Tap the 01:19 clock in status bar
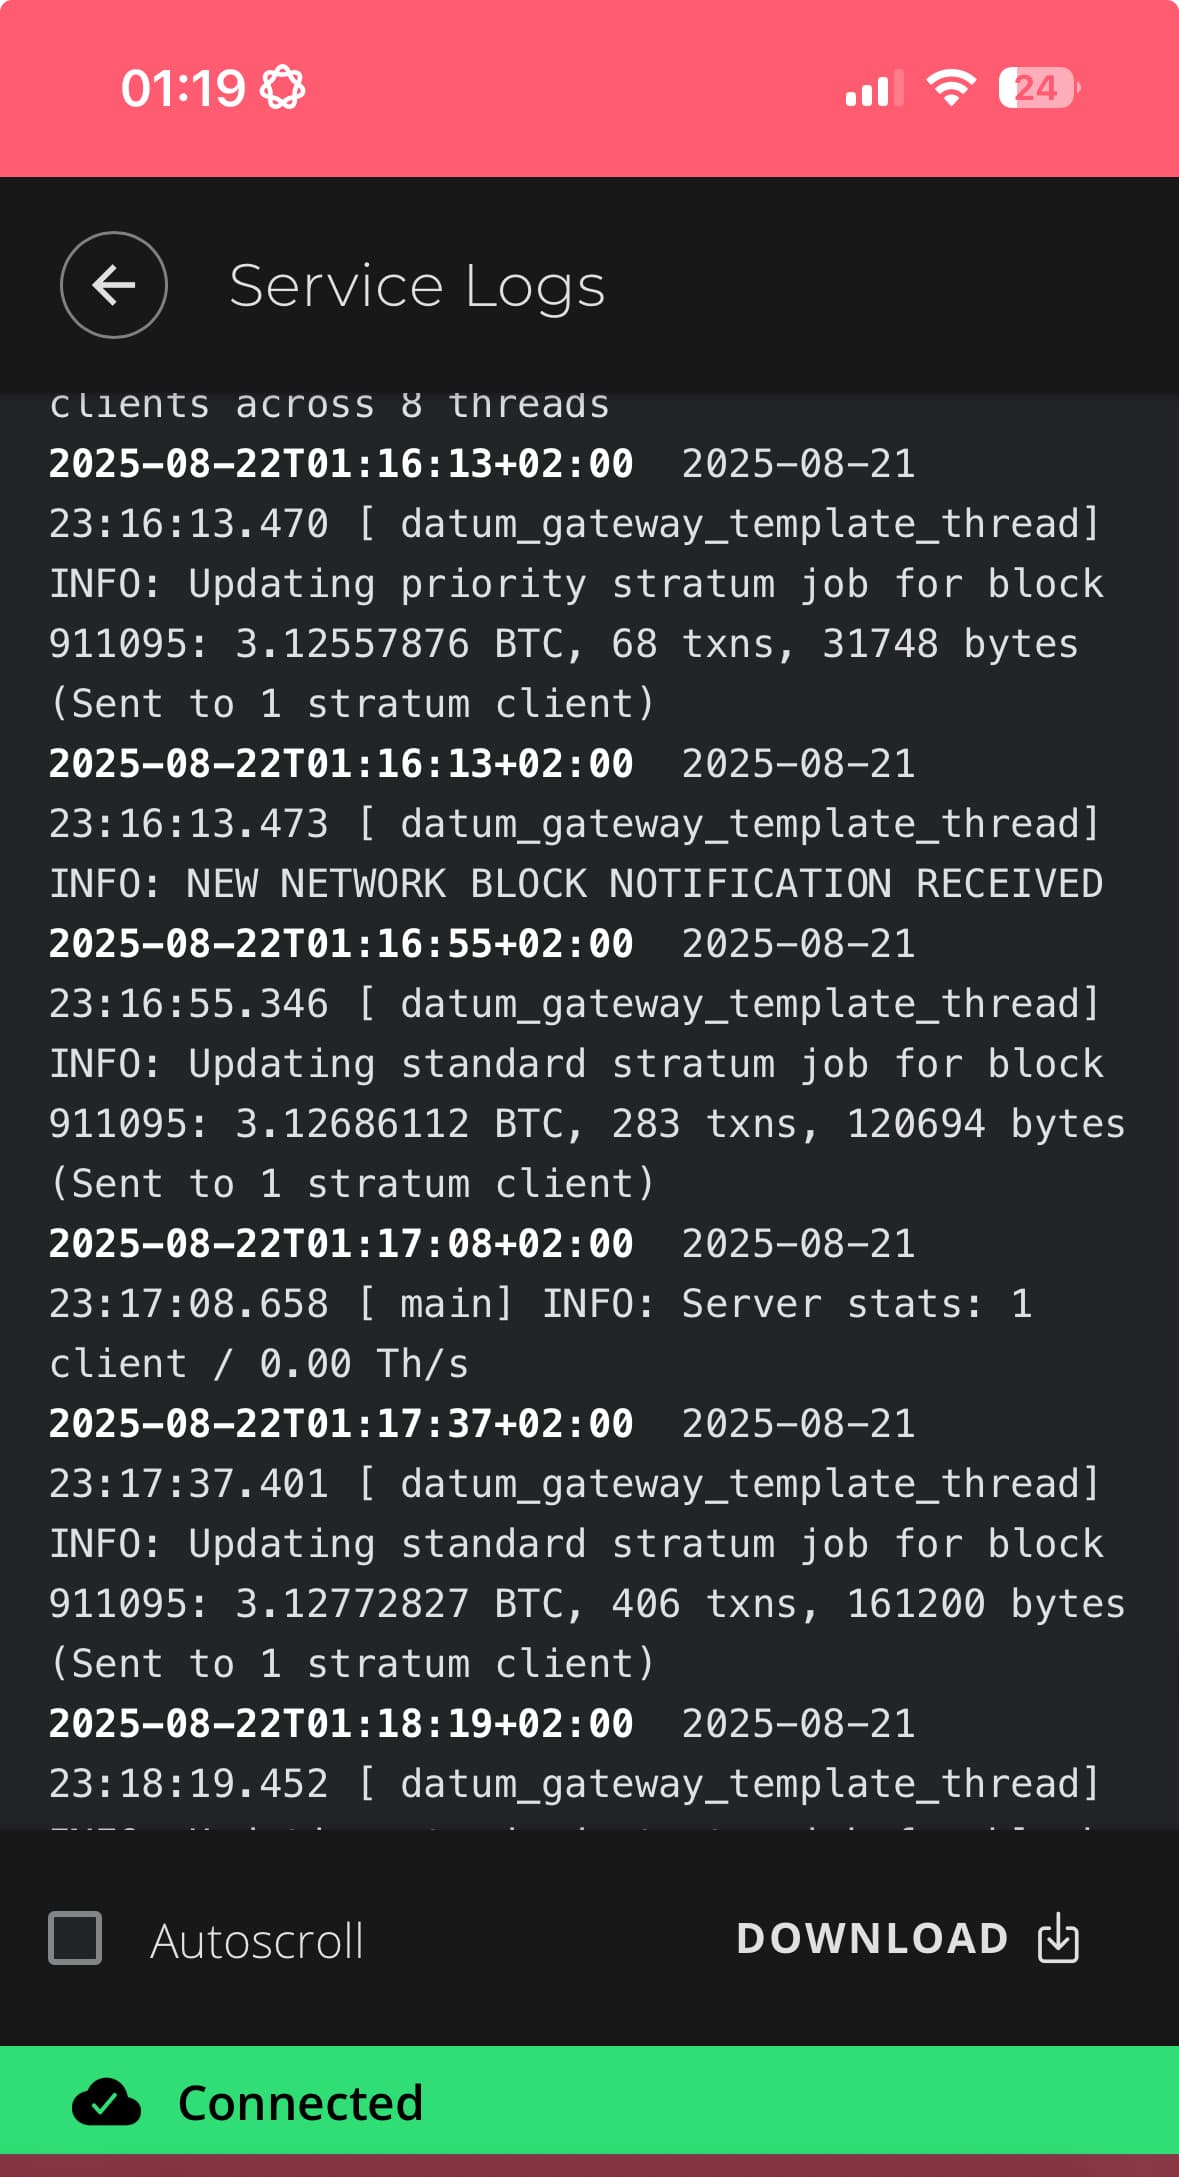This screenshot has height=2177, width=1179. 183,88
